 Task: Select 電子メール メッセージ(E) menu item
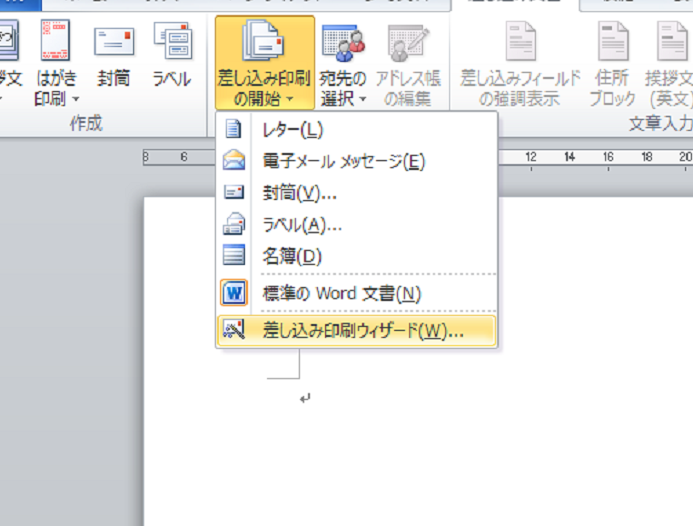(356, 161)
